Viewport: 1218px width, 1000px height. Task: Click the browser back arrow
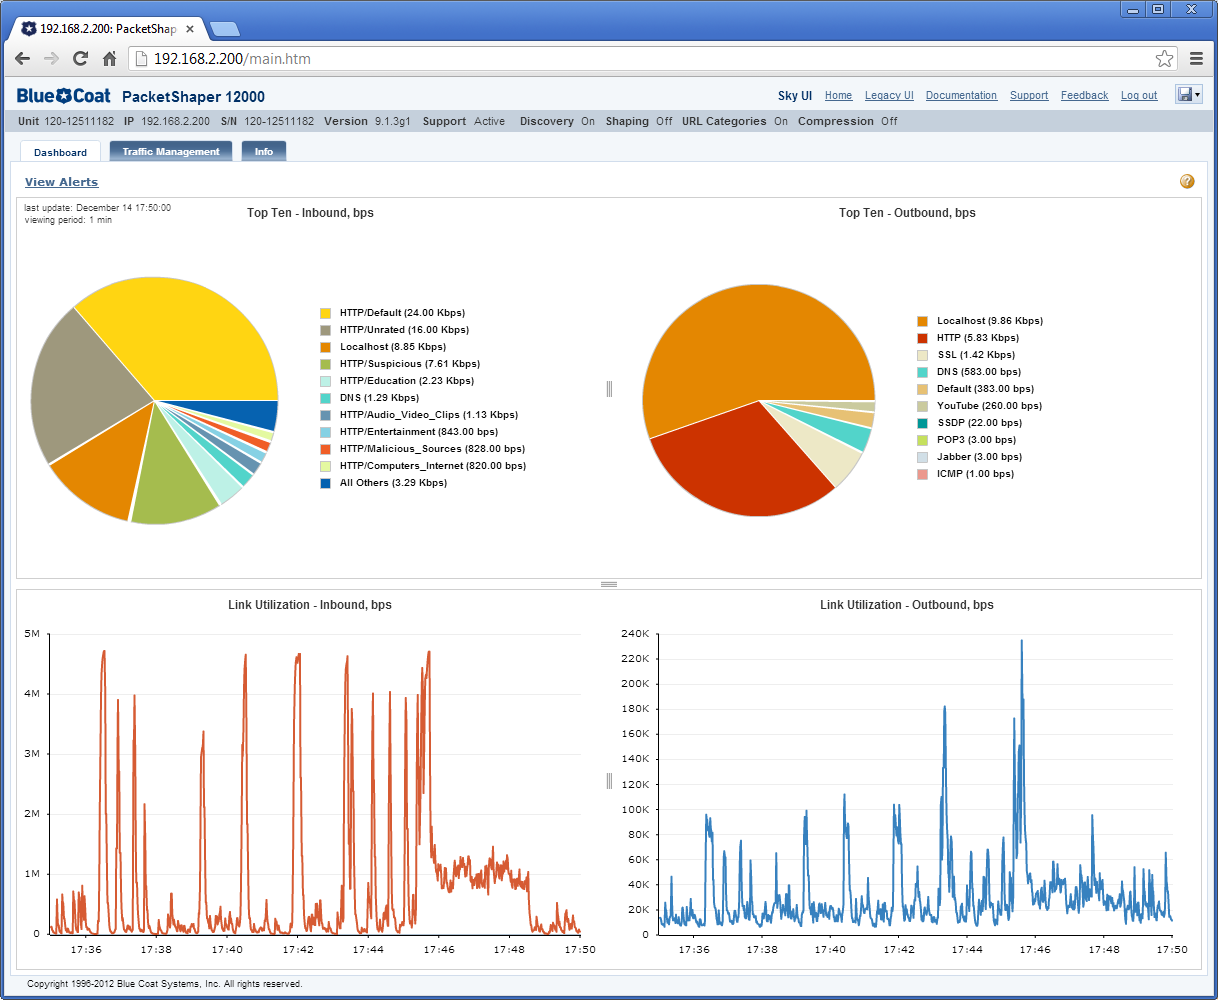tap(22, 59)
